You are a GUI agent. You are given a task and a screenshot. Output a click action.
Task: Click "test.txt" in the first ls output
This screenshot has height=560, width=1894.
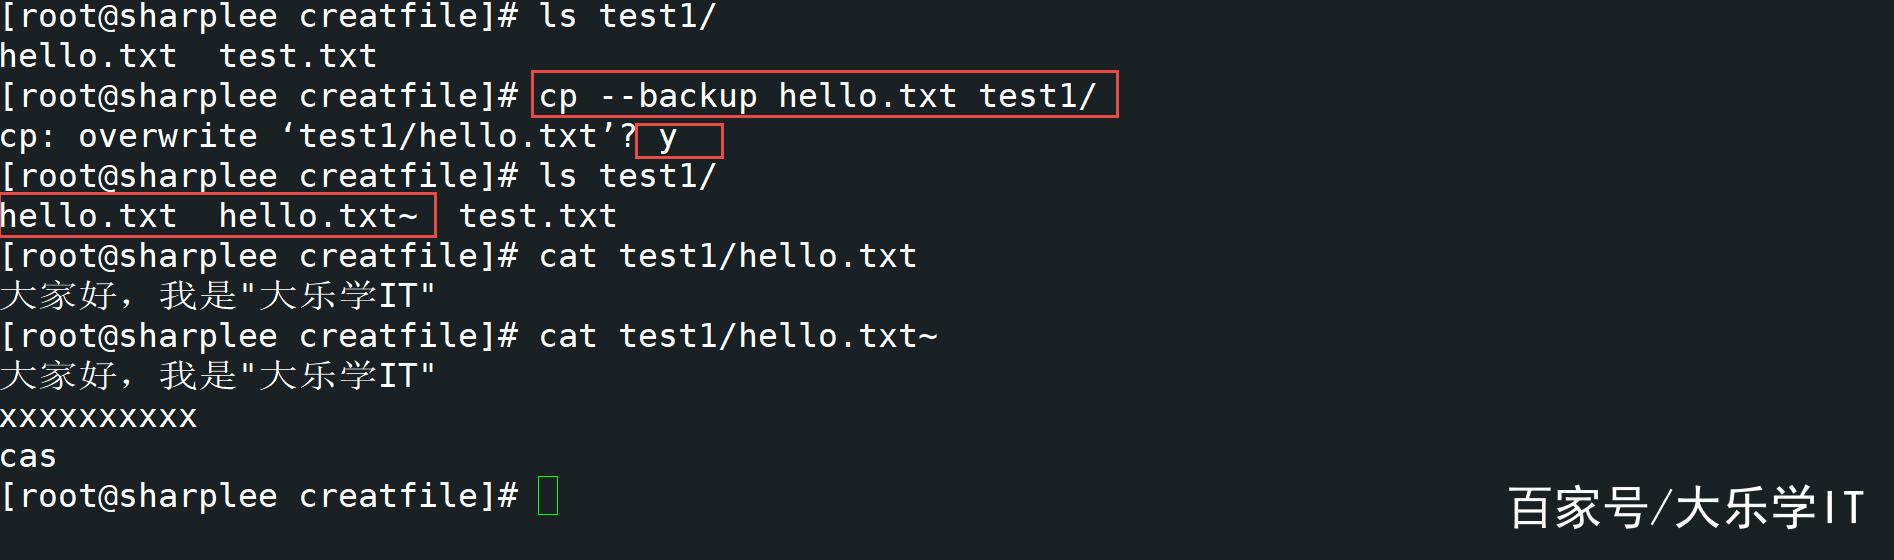coord(298,56)
